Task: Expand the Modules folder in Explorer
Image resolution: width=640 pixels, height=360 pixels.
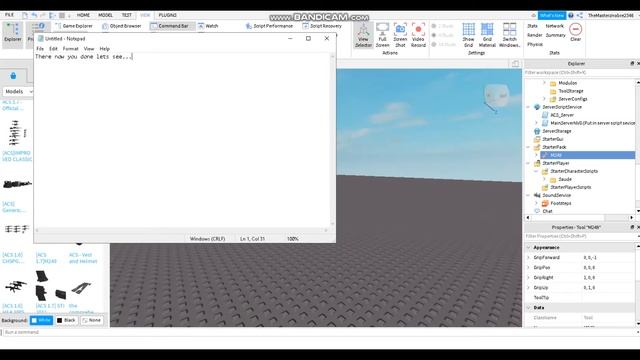Action: coord(544,83)
